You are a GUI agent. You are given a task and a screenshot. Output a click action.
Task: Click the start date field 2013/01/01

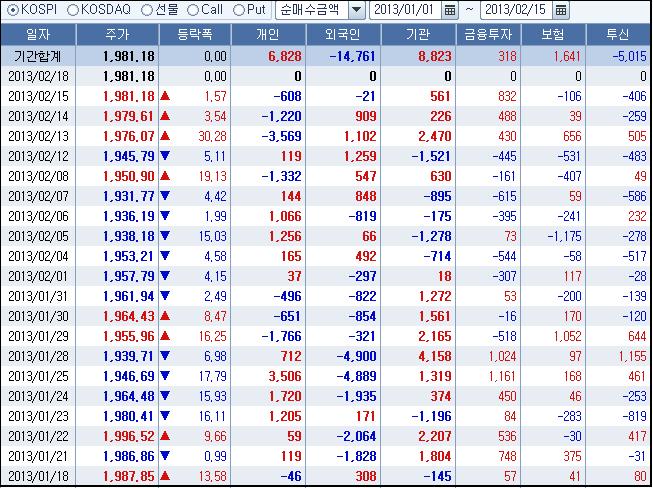[x=405, y=10]
